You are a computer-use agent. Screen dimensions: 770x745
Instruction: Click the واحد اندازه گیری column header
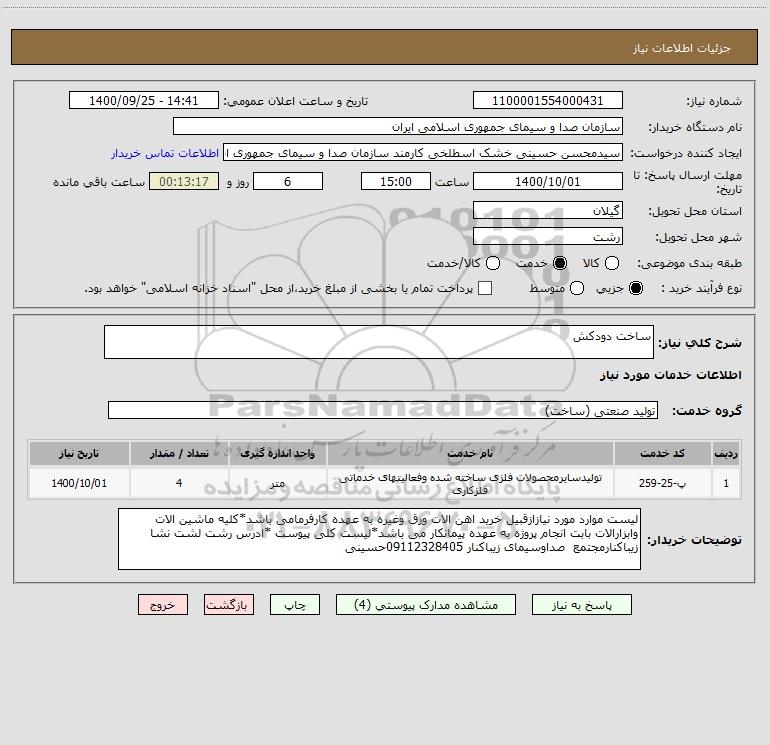point(277,453)
